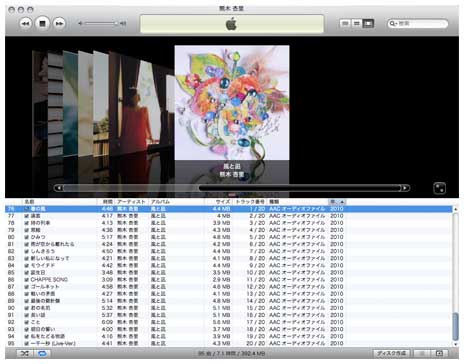Uncheck the checkbox on track 95
Screen dimensions: 464x364
click(x=26, y=343)
